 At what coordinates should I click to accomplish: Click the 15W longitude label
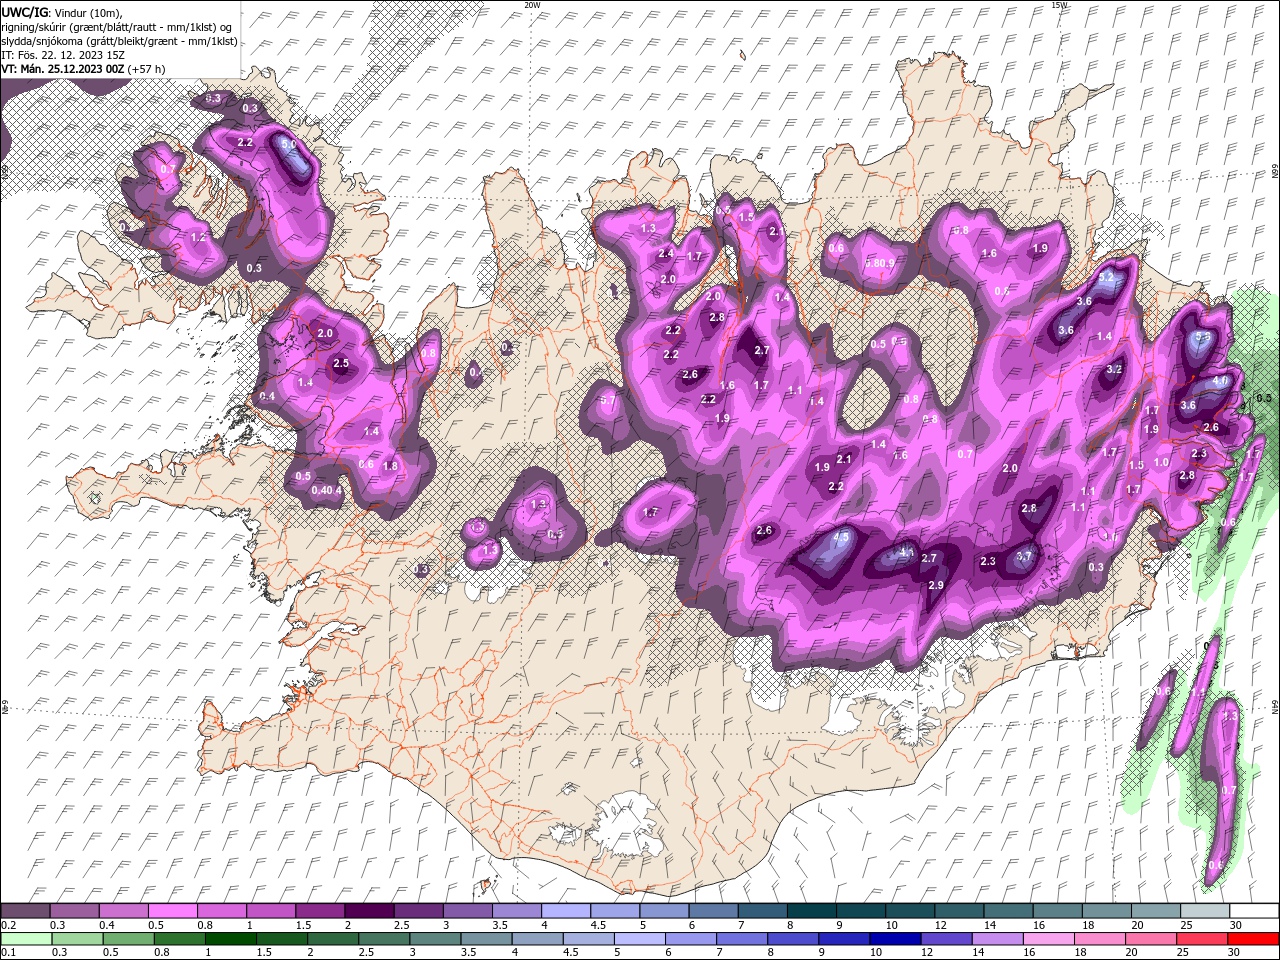coord(1060,5)
